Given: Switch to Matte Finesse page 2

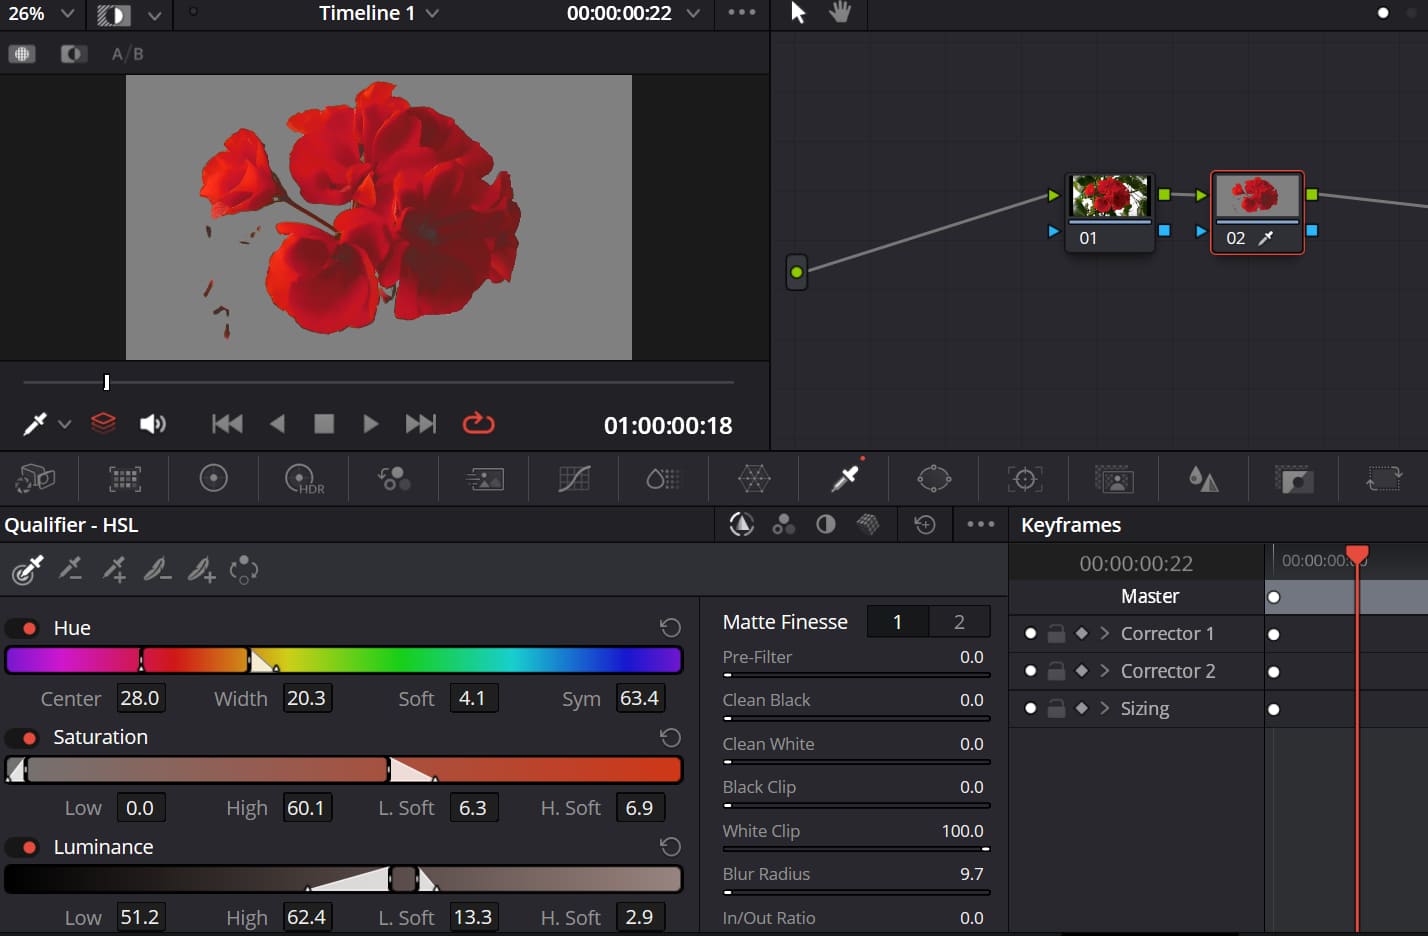Looking at the screenshot, I should point(958,621).
